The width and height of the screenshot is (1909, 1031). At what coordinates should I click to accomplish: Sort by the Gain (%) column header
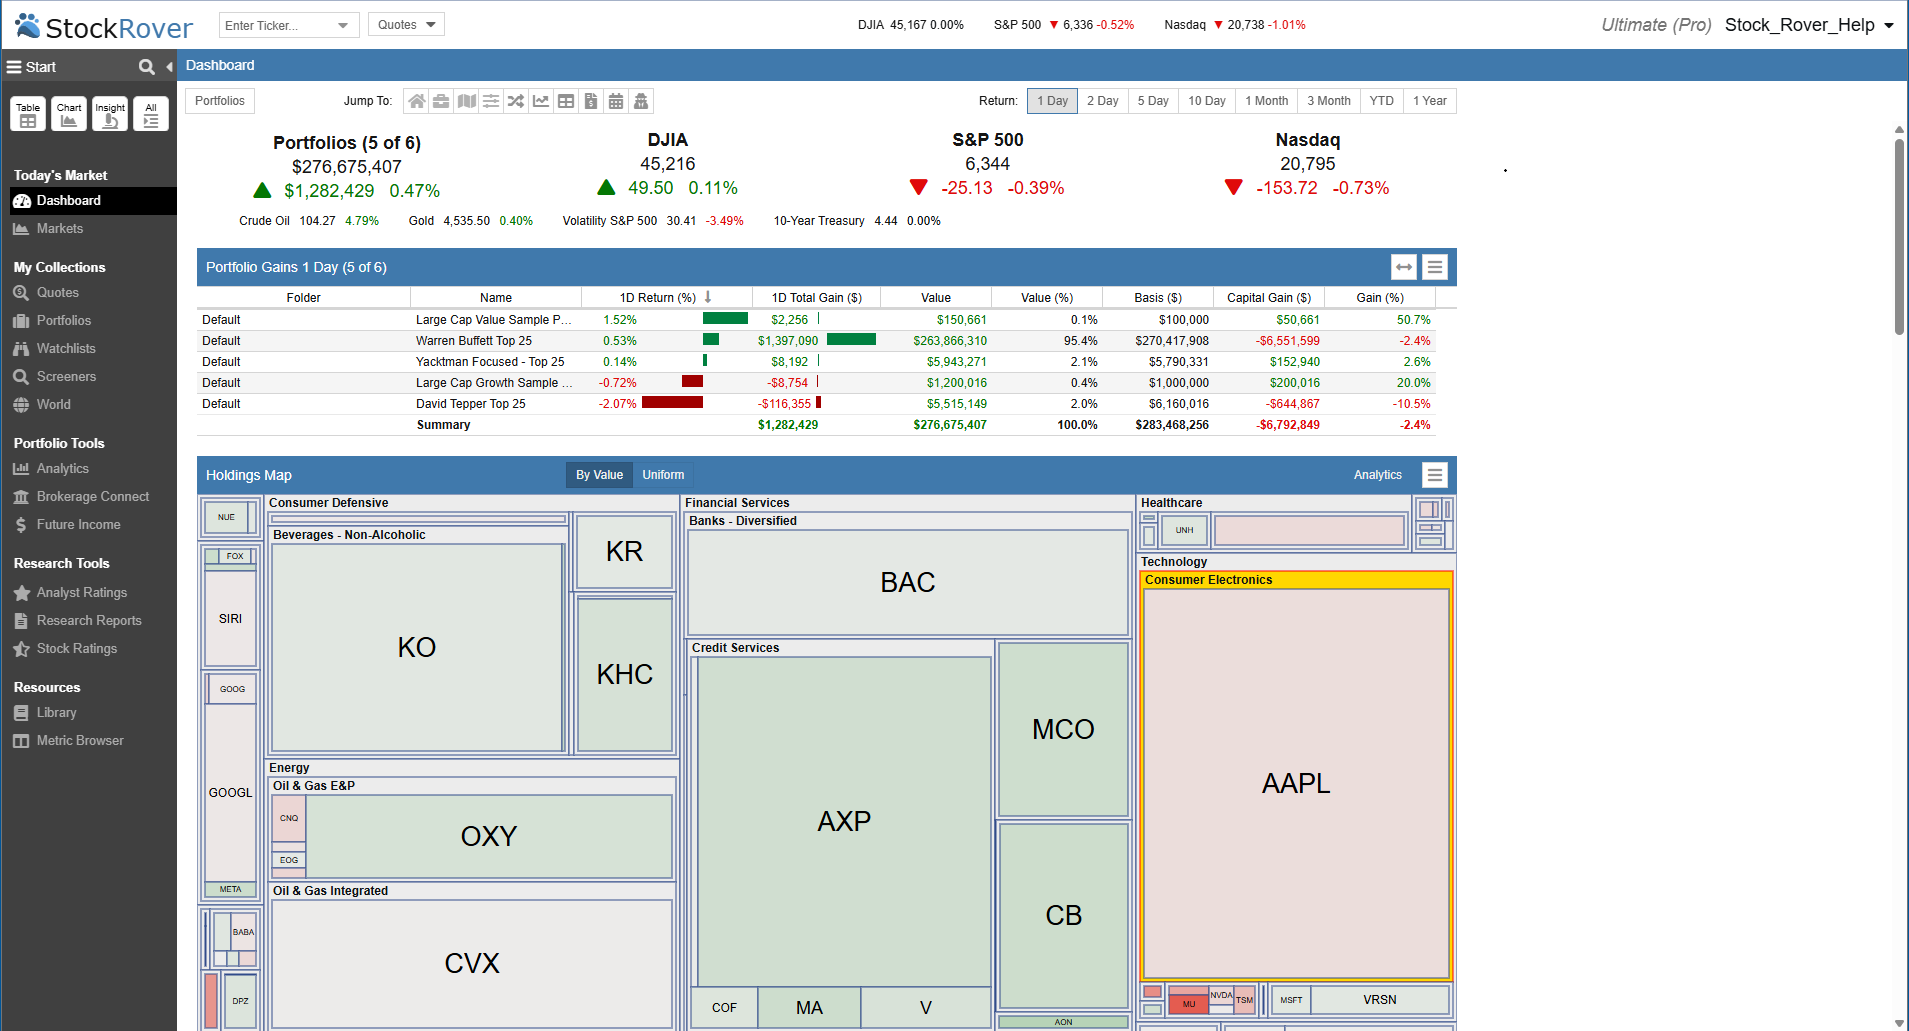click(1380, 298)
